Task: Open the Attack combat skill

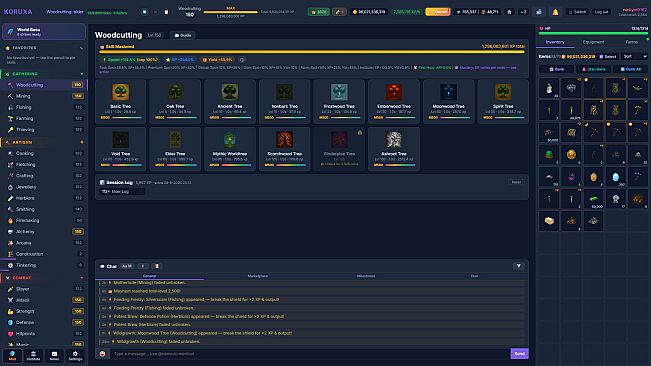Action: tap(44, 300)
